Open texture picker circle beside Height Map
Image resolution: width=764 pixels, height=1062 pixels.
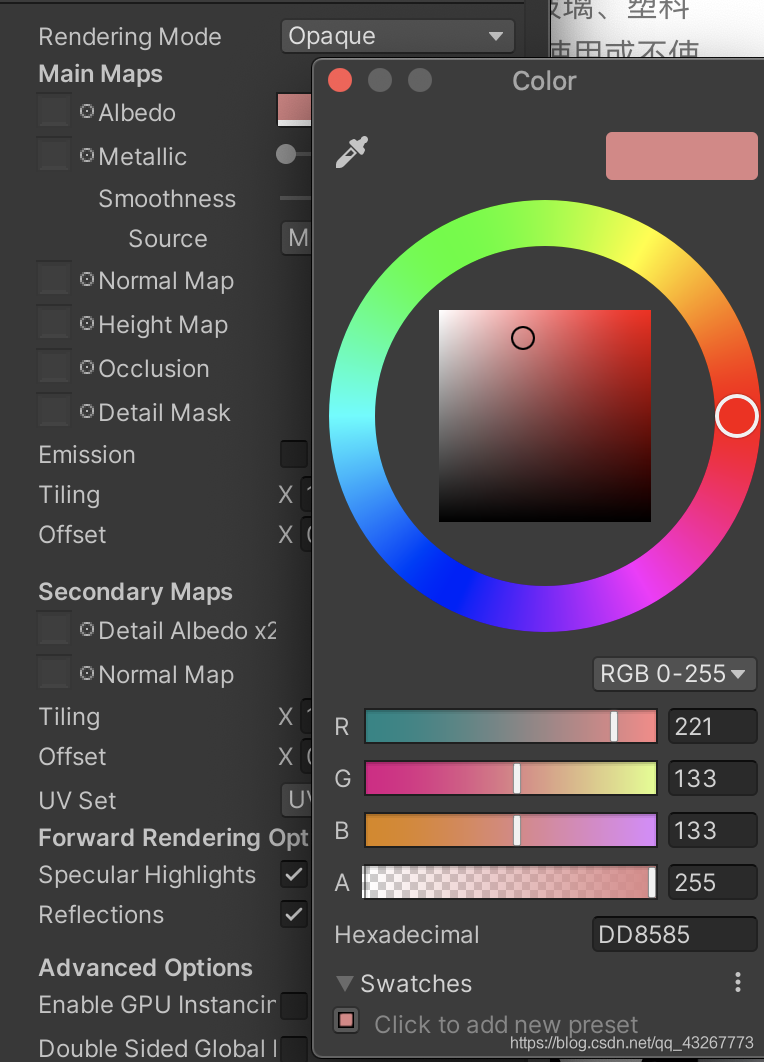86,324
